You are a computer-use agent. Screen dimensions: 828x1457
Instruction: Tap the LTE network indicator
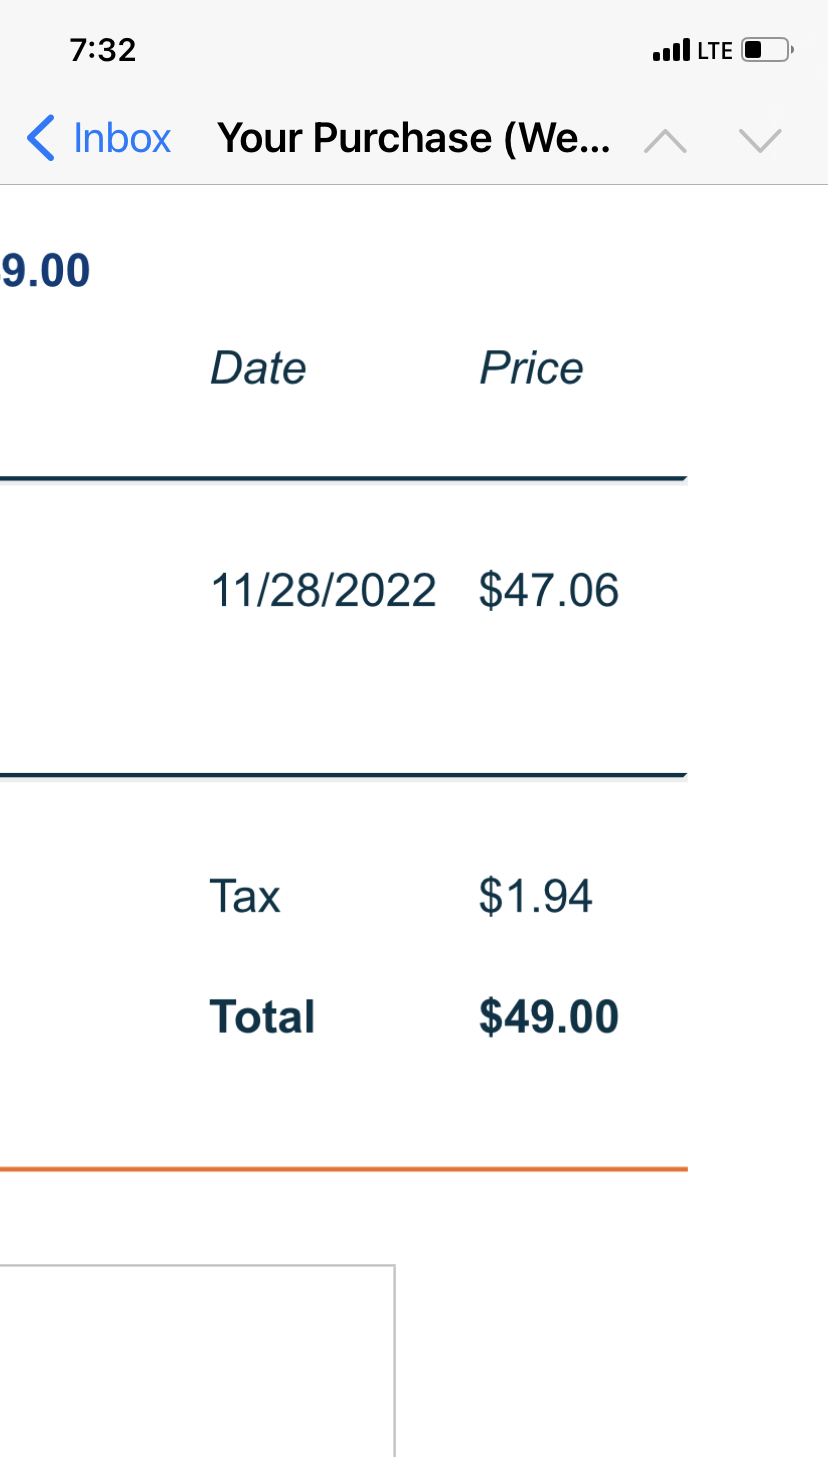[x=715, y=51]
